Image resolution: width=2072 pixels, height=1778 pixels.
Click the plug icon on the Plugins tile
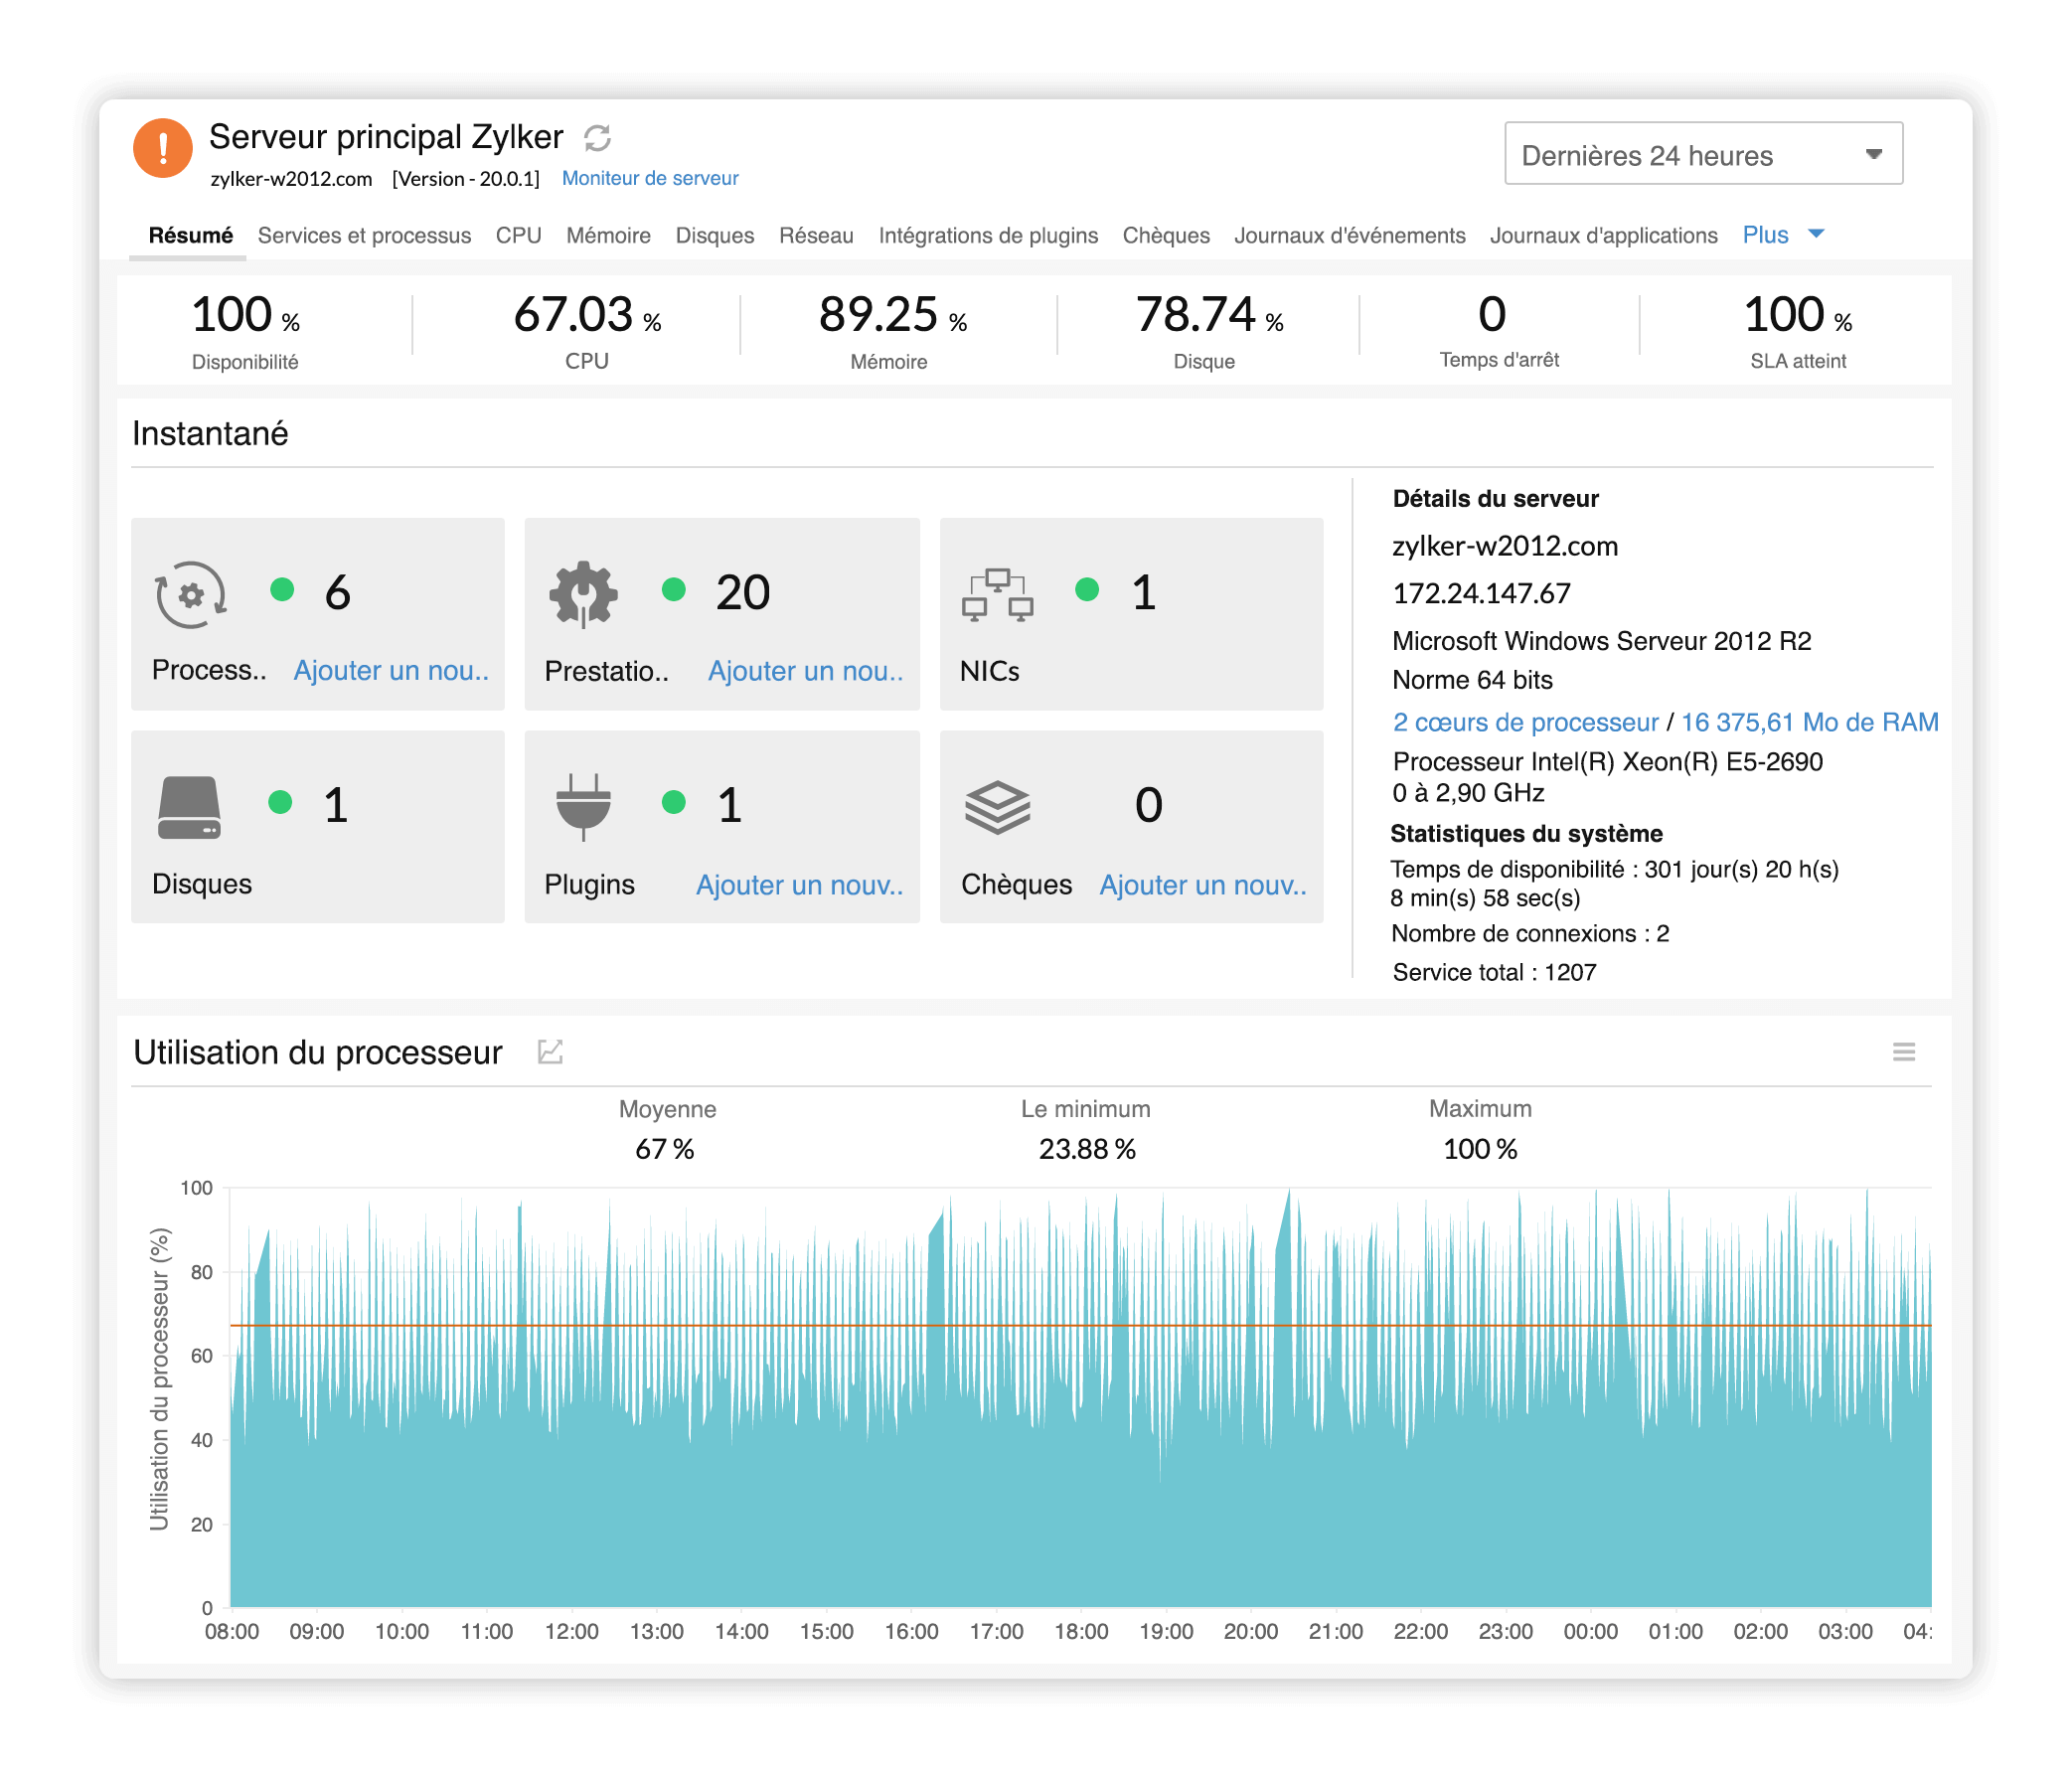(x=583, y=808)
